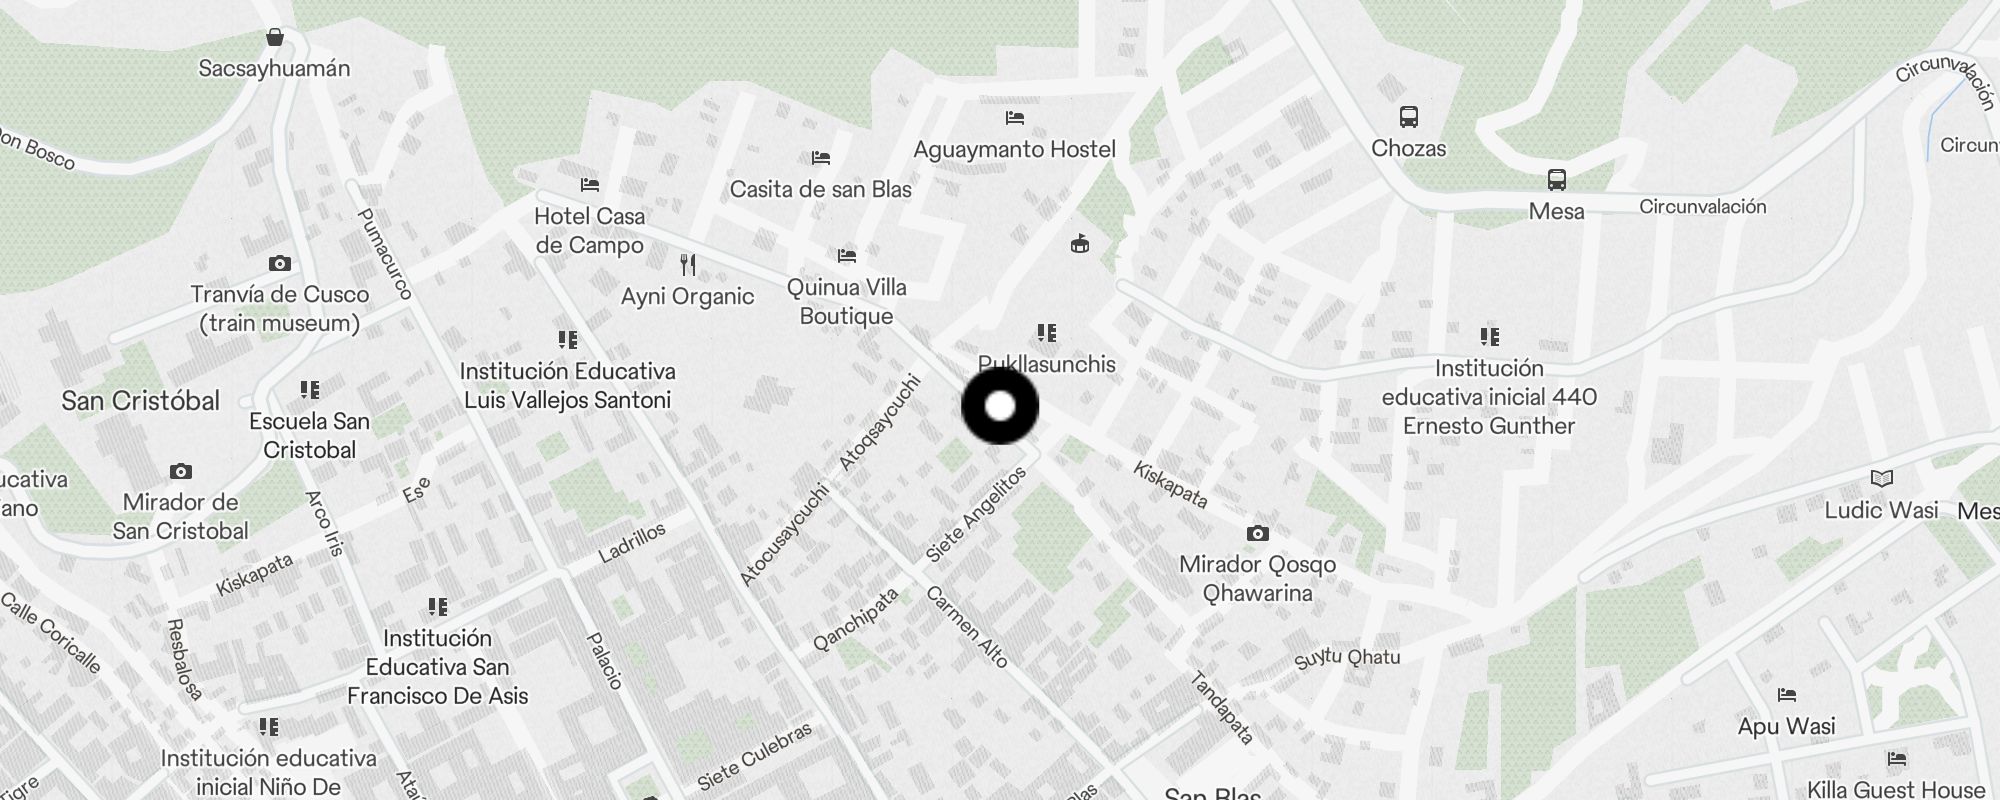2000x800 pixels.
Task: Click the carousel icon near Pukllasunchis
Action: [1080, 244]
